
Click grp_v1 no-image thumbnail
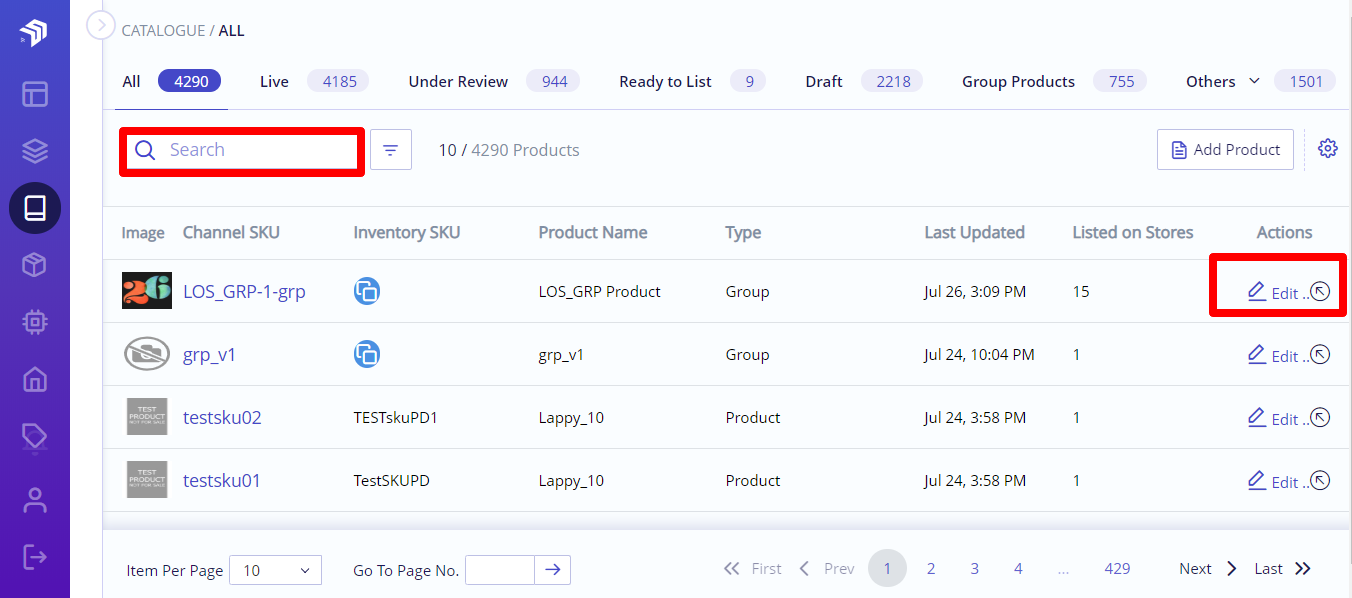(147, 354)
